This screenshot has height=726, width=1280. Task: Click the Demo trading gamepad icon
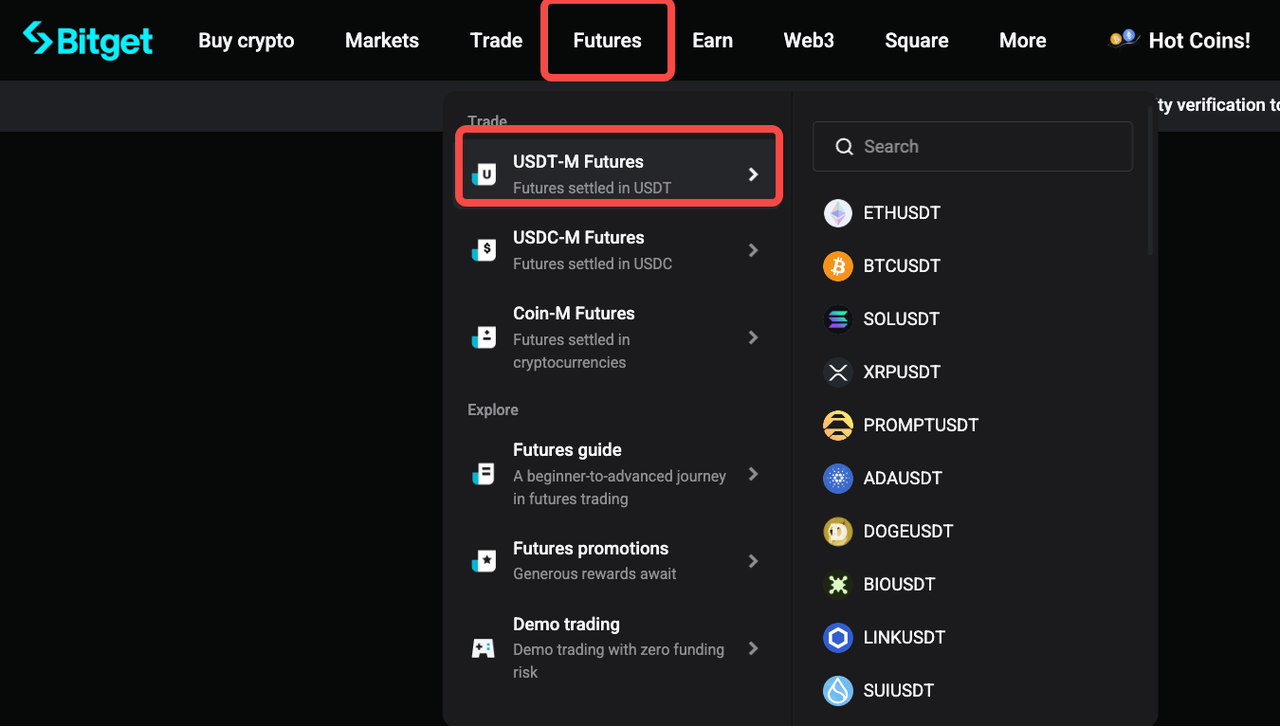(x=484, y=648)
